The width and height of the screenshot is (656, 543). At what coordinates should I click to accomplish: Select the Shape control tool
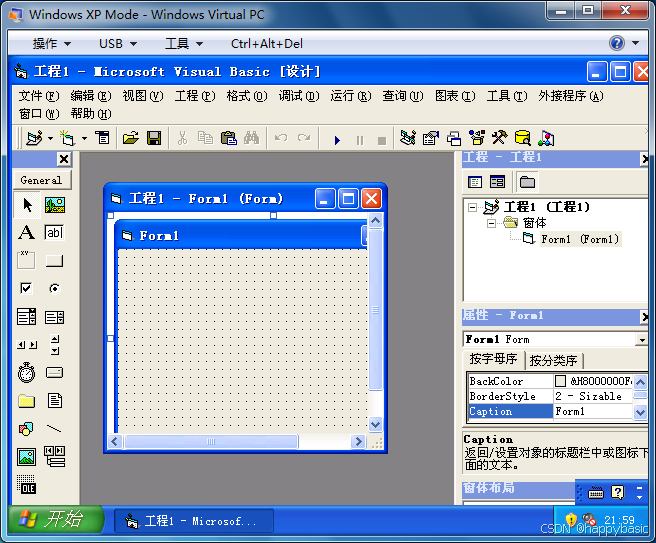coord(26,429)
